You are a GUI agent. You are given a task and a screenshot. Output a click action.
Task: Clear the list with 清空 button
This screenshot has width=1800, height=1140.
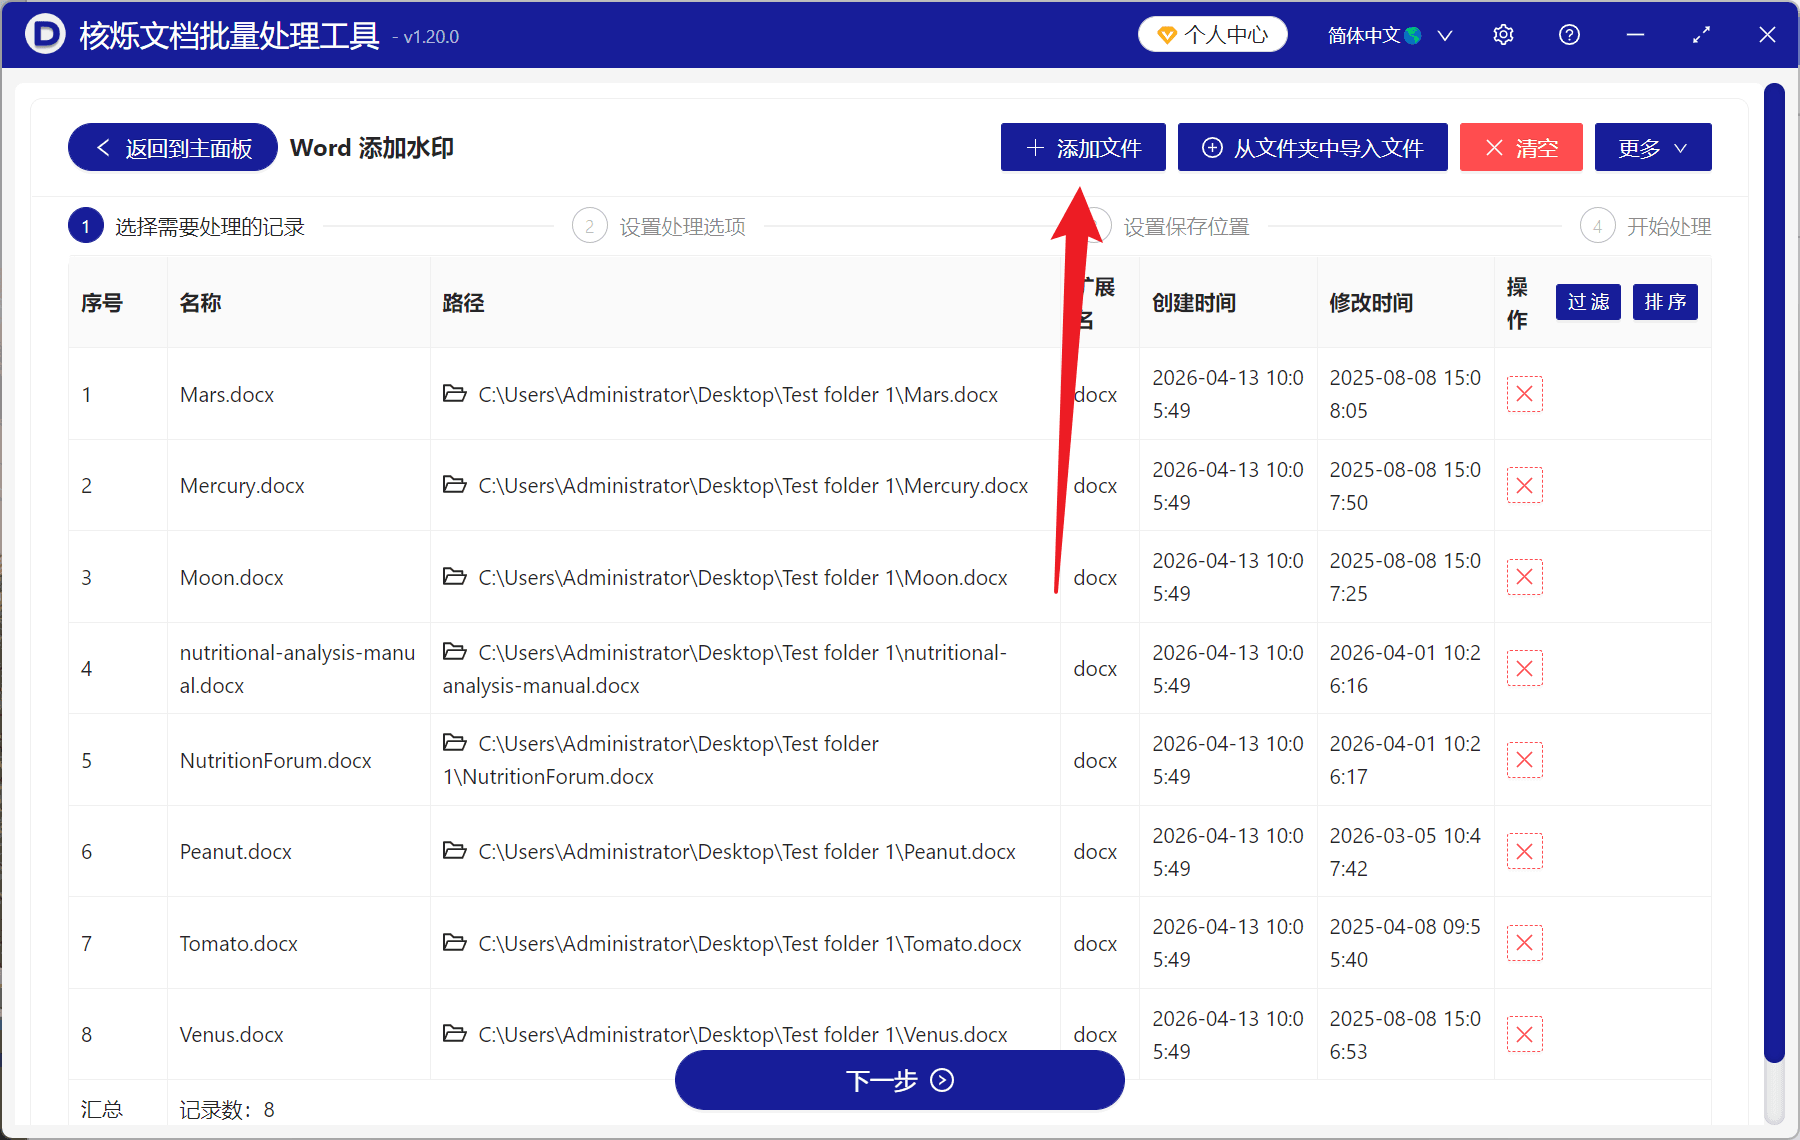[x=1520, y=147]
